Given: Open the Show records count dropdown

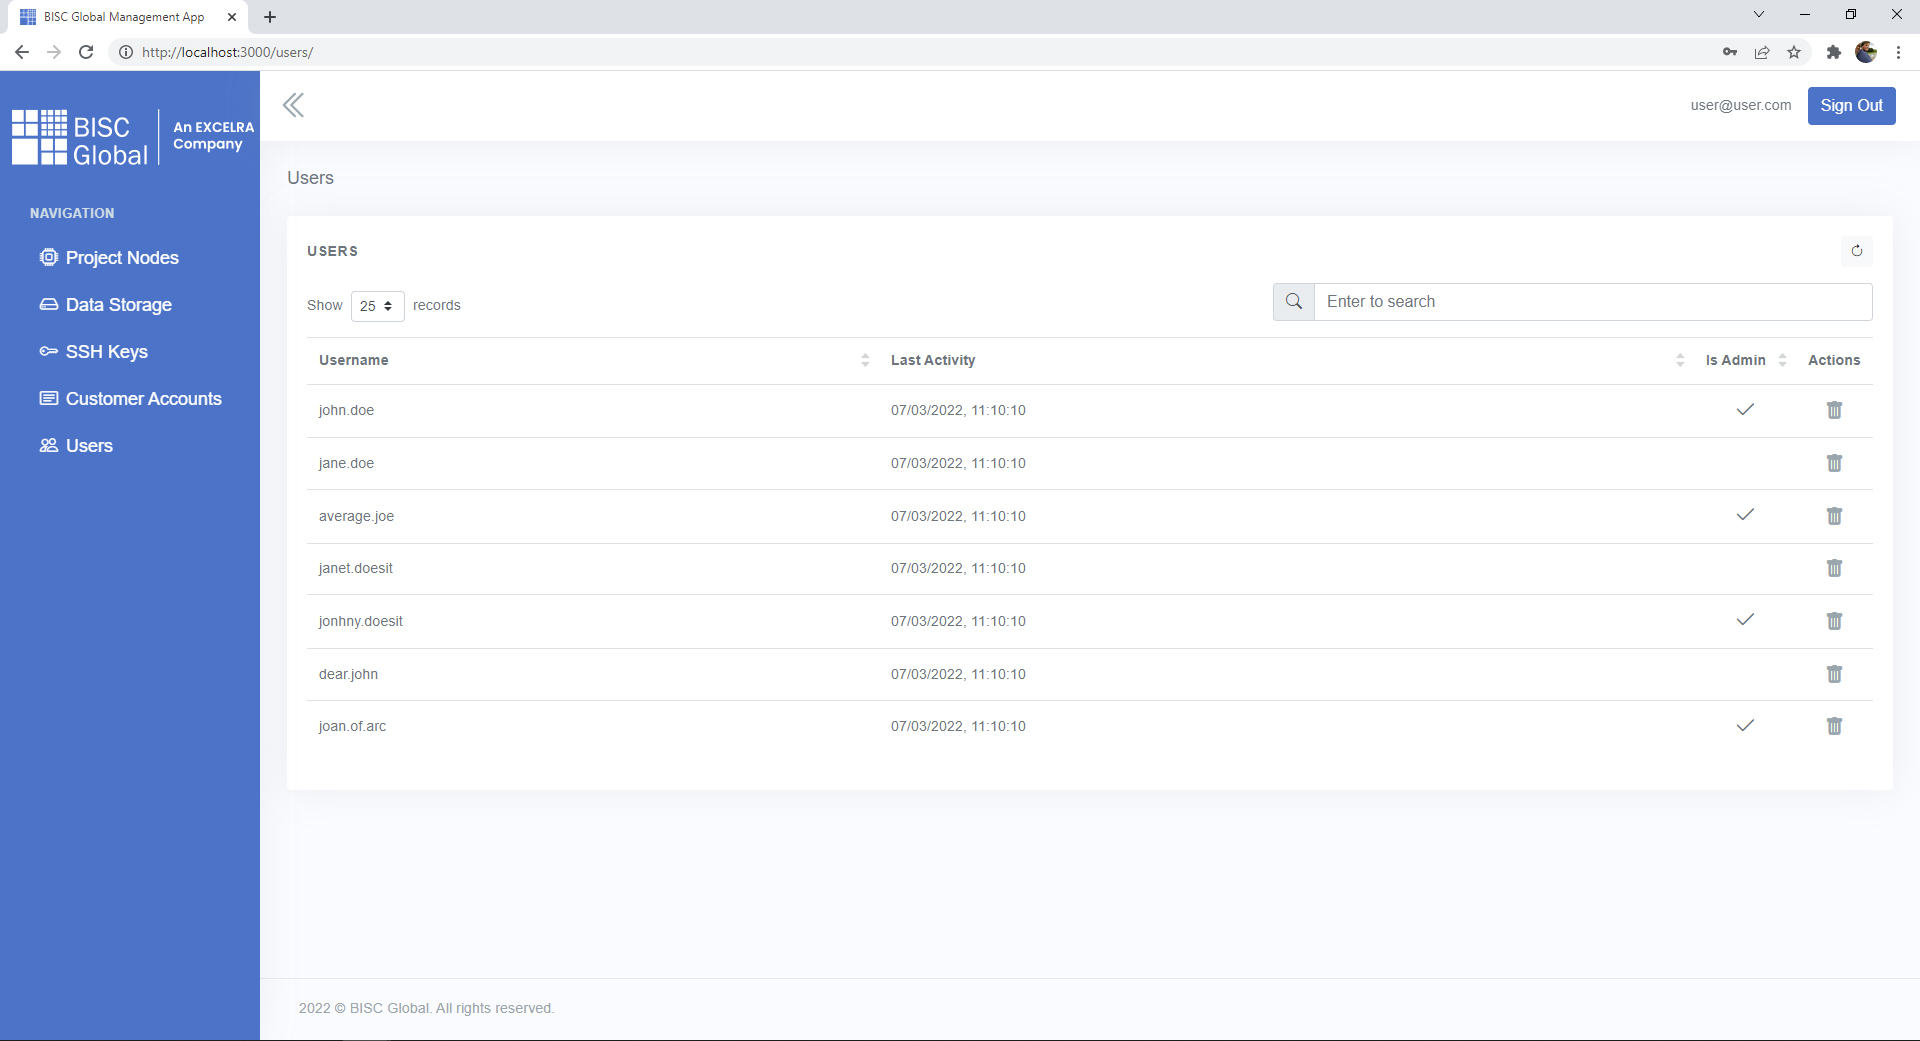Looking at the screenshot, I should pyautogui.click(x=377, y=306).
